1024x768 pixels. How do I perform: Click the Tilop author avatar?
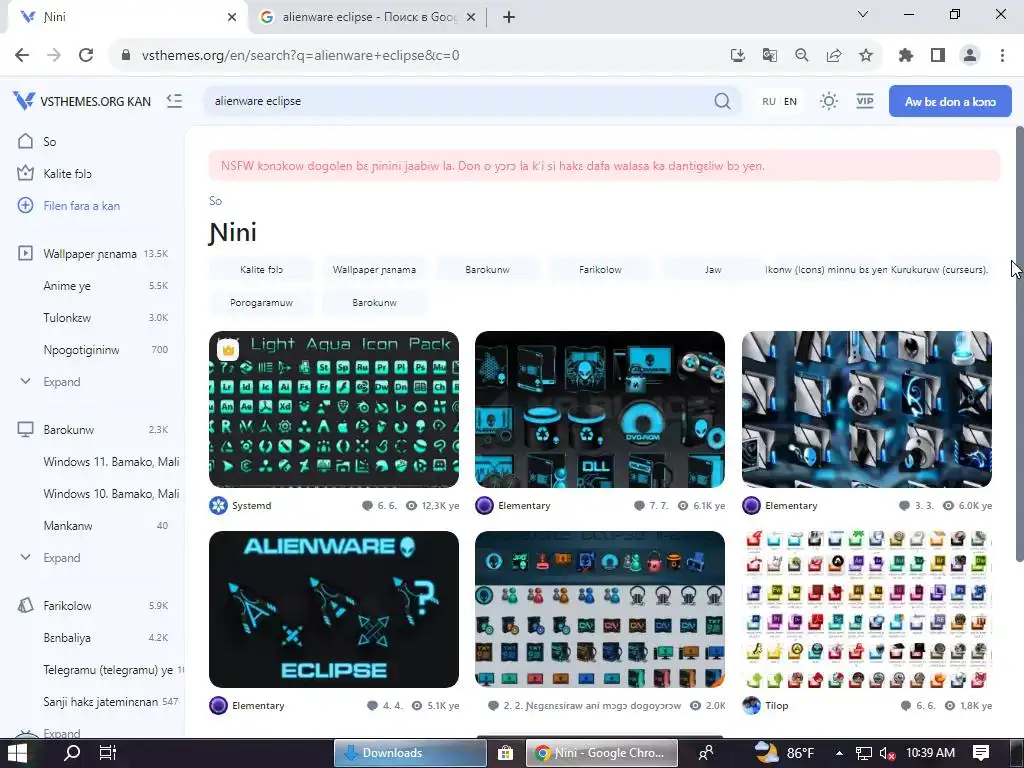(751, 705)
